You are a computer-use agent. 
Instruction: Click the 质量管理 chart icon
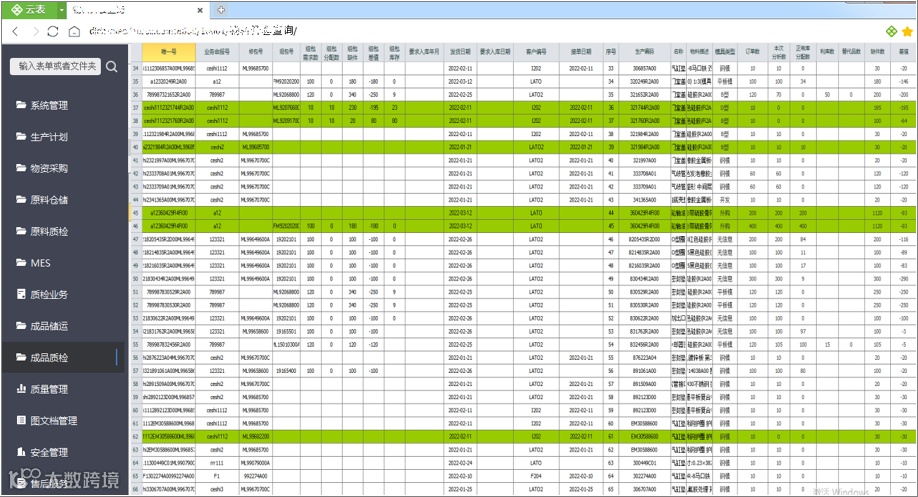pyautogui.click(x=21, y=389)
